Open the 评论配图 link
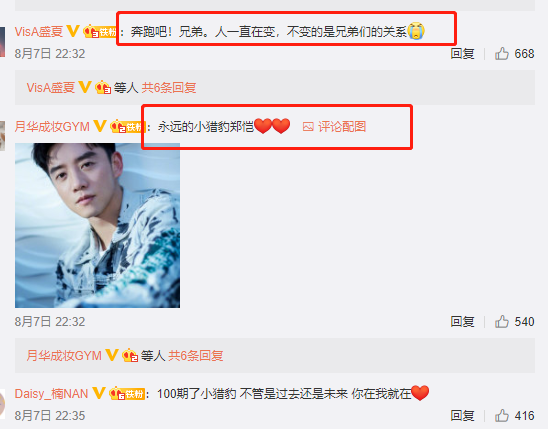The image size is (548, 429). tap(342, 126)
